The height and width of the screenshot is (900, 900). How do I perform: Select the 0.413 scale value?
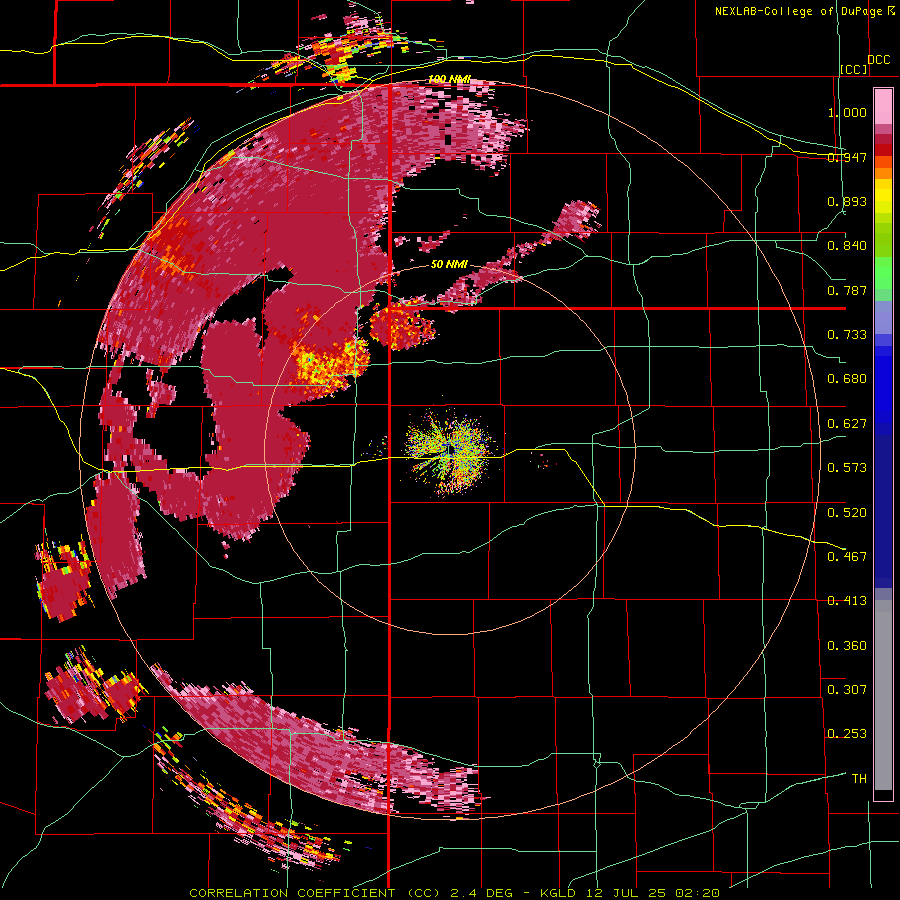point(847,601)
